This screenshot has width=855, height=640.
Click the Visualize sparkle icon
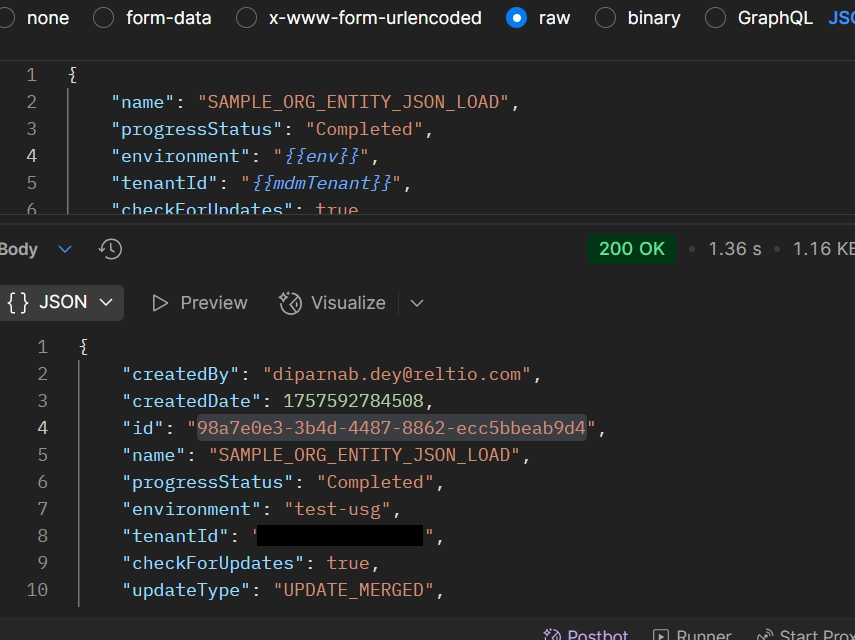(x=290, y=303)
